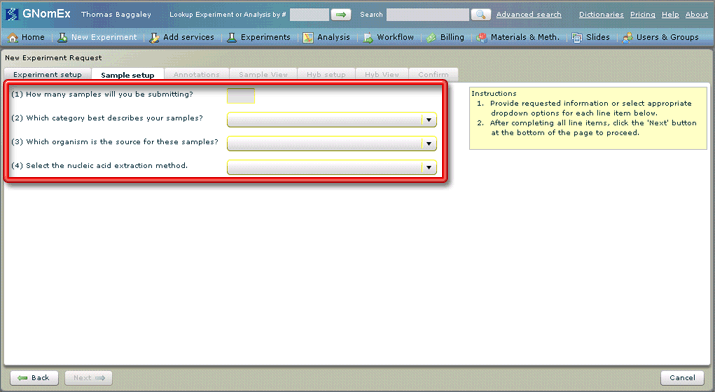This screenshot has width=715, height=392.
Task: Click the Materials & Meth. icon
Action: pos(482,37)
